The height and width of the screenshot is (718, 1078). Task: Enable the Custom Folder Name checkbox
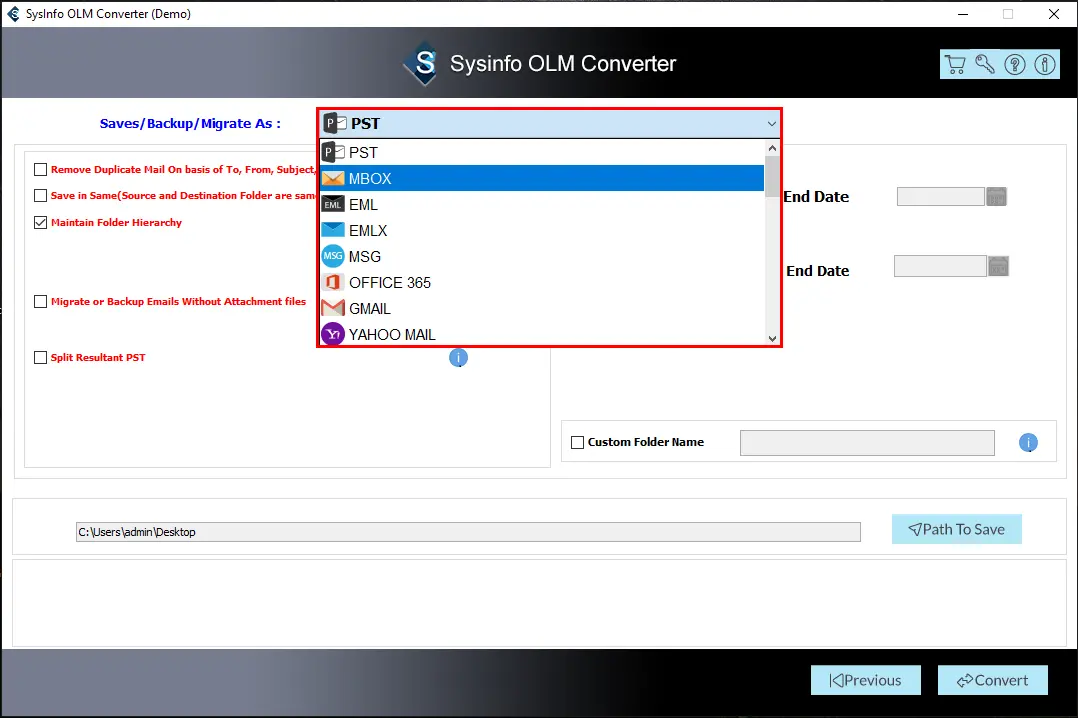578,442
